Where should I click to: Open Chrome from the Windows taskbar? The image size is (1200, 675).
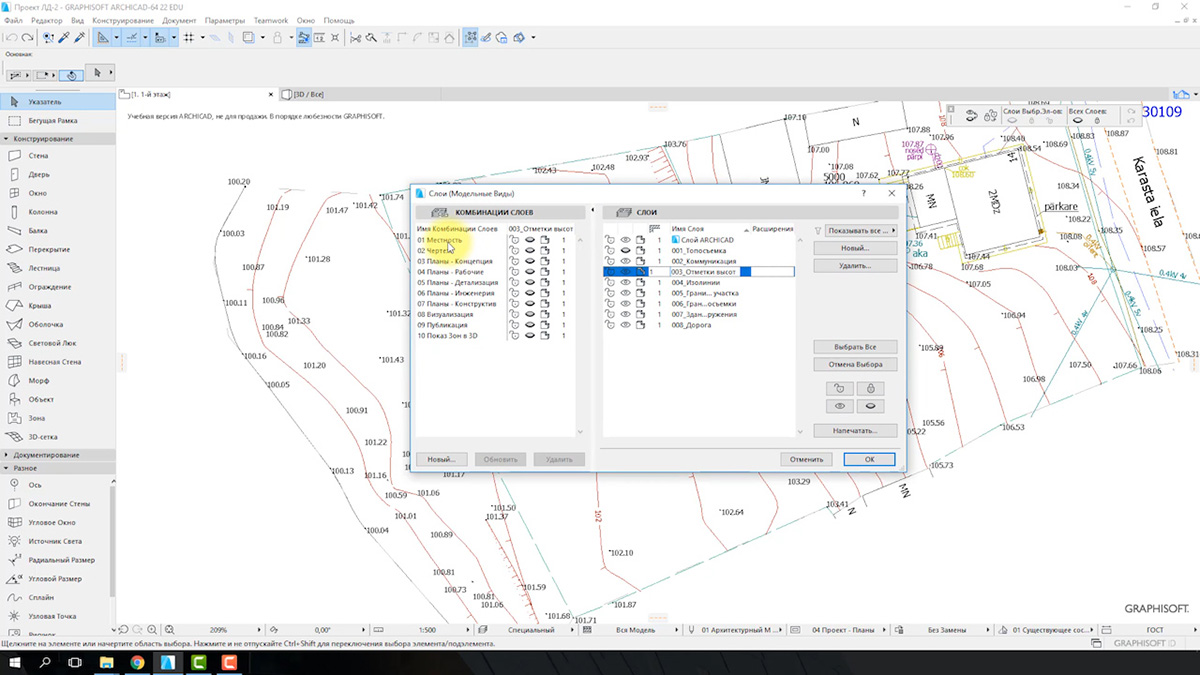pyautogui.click(x=137, y=662)
